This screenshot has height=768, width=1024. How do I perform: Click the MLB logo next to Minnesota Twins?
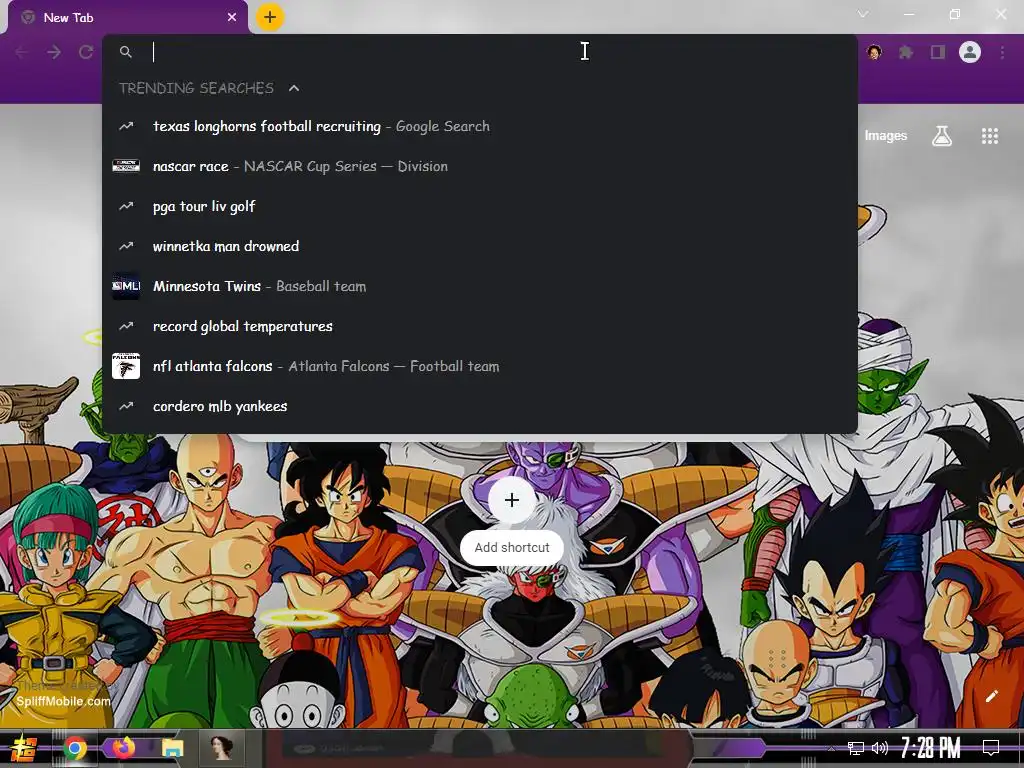point(126,286)
